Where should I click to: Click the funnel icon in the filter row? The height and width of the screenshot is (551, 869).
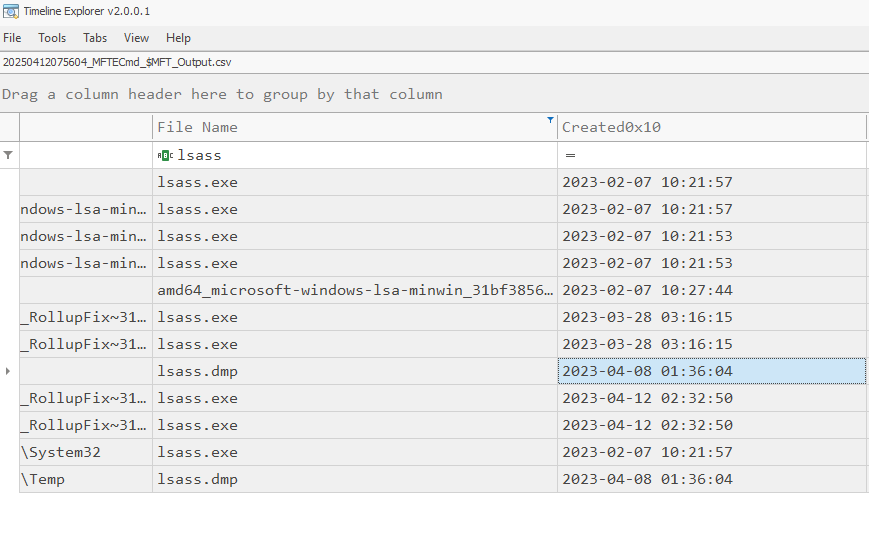pyautogui.click(x=8, y=155)
